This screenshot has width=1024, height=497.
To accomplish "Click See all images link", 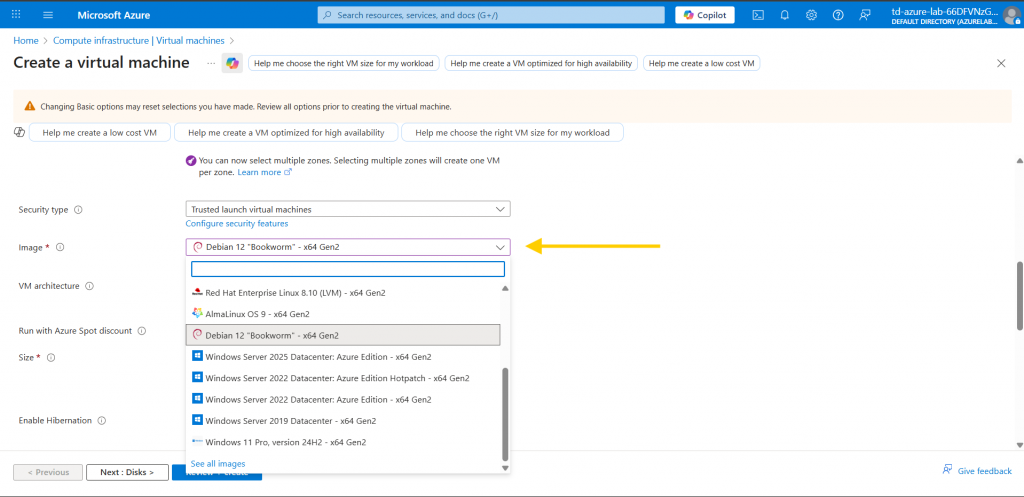I will (218, 464).
